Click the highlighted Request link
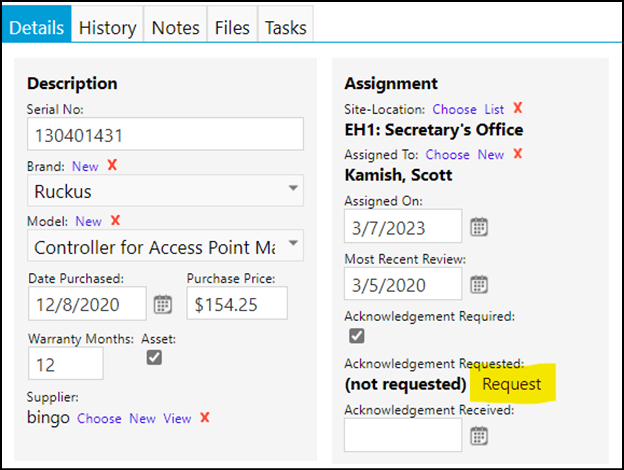The width and height of the screenshot is (624, 470). (511, 384)
